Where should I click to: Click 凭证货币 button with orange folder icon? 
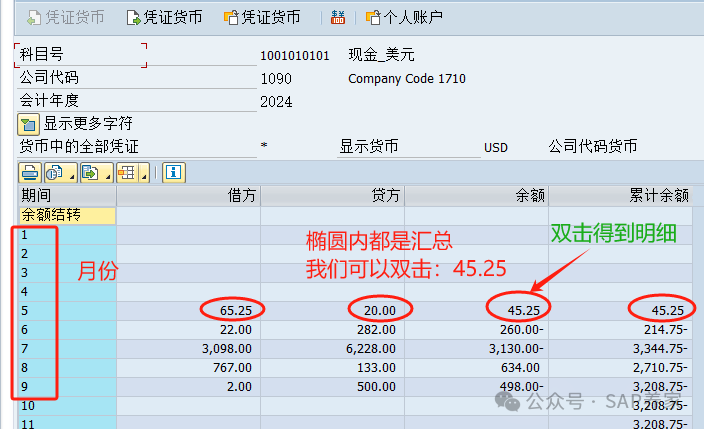tap(262, 18)
